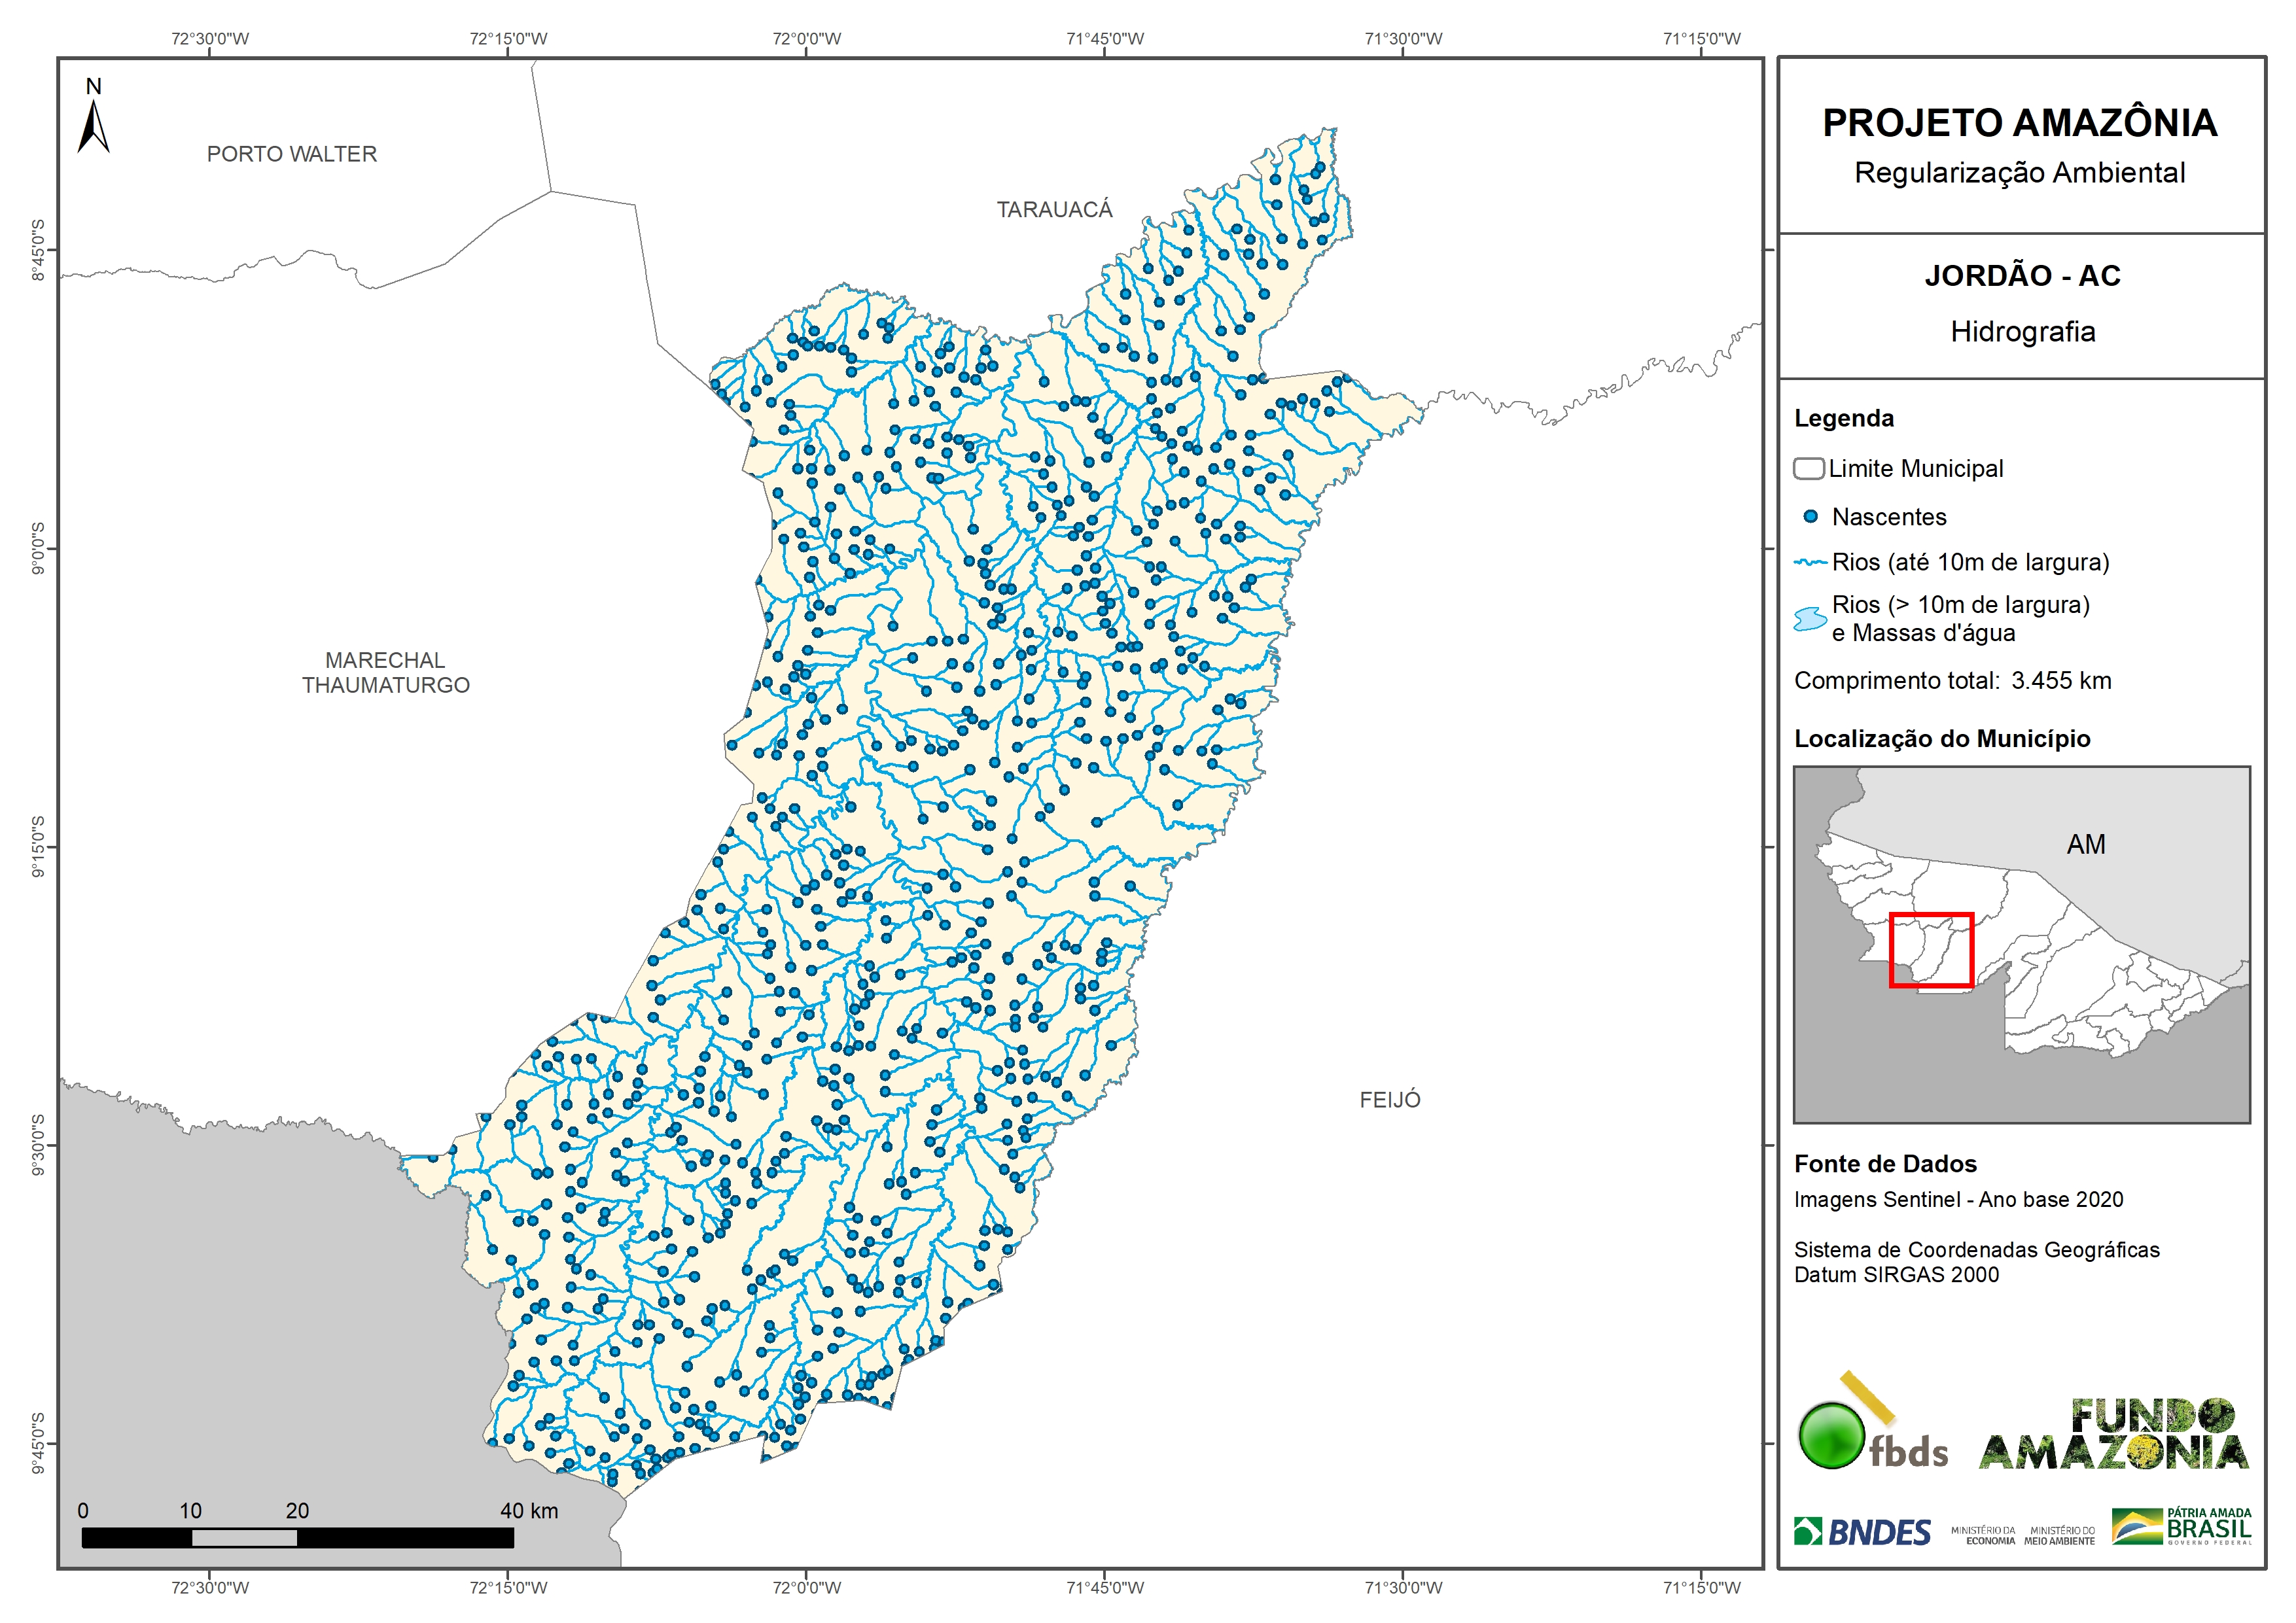The height and width of the screenshot is (1623, 2296).
Task: Click the scale bar at bottom left
Action: coord(297,1538)
